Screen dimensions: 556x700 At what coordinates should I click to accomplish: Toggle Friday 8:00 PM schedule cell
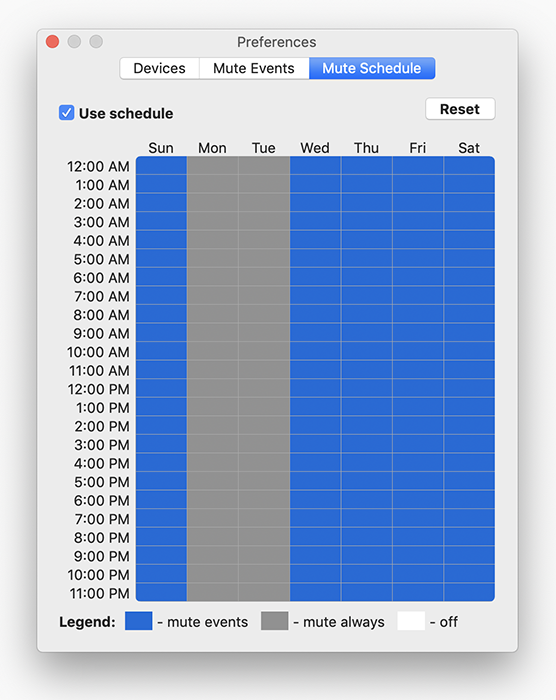418,537
